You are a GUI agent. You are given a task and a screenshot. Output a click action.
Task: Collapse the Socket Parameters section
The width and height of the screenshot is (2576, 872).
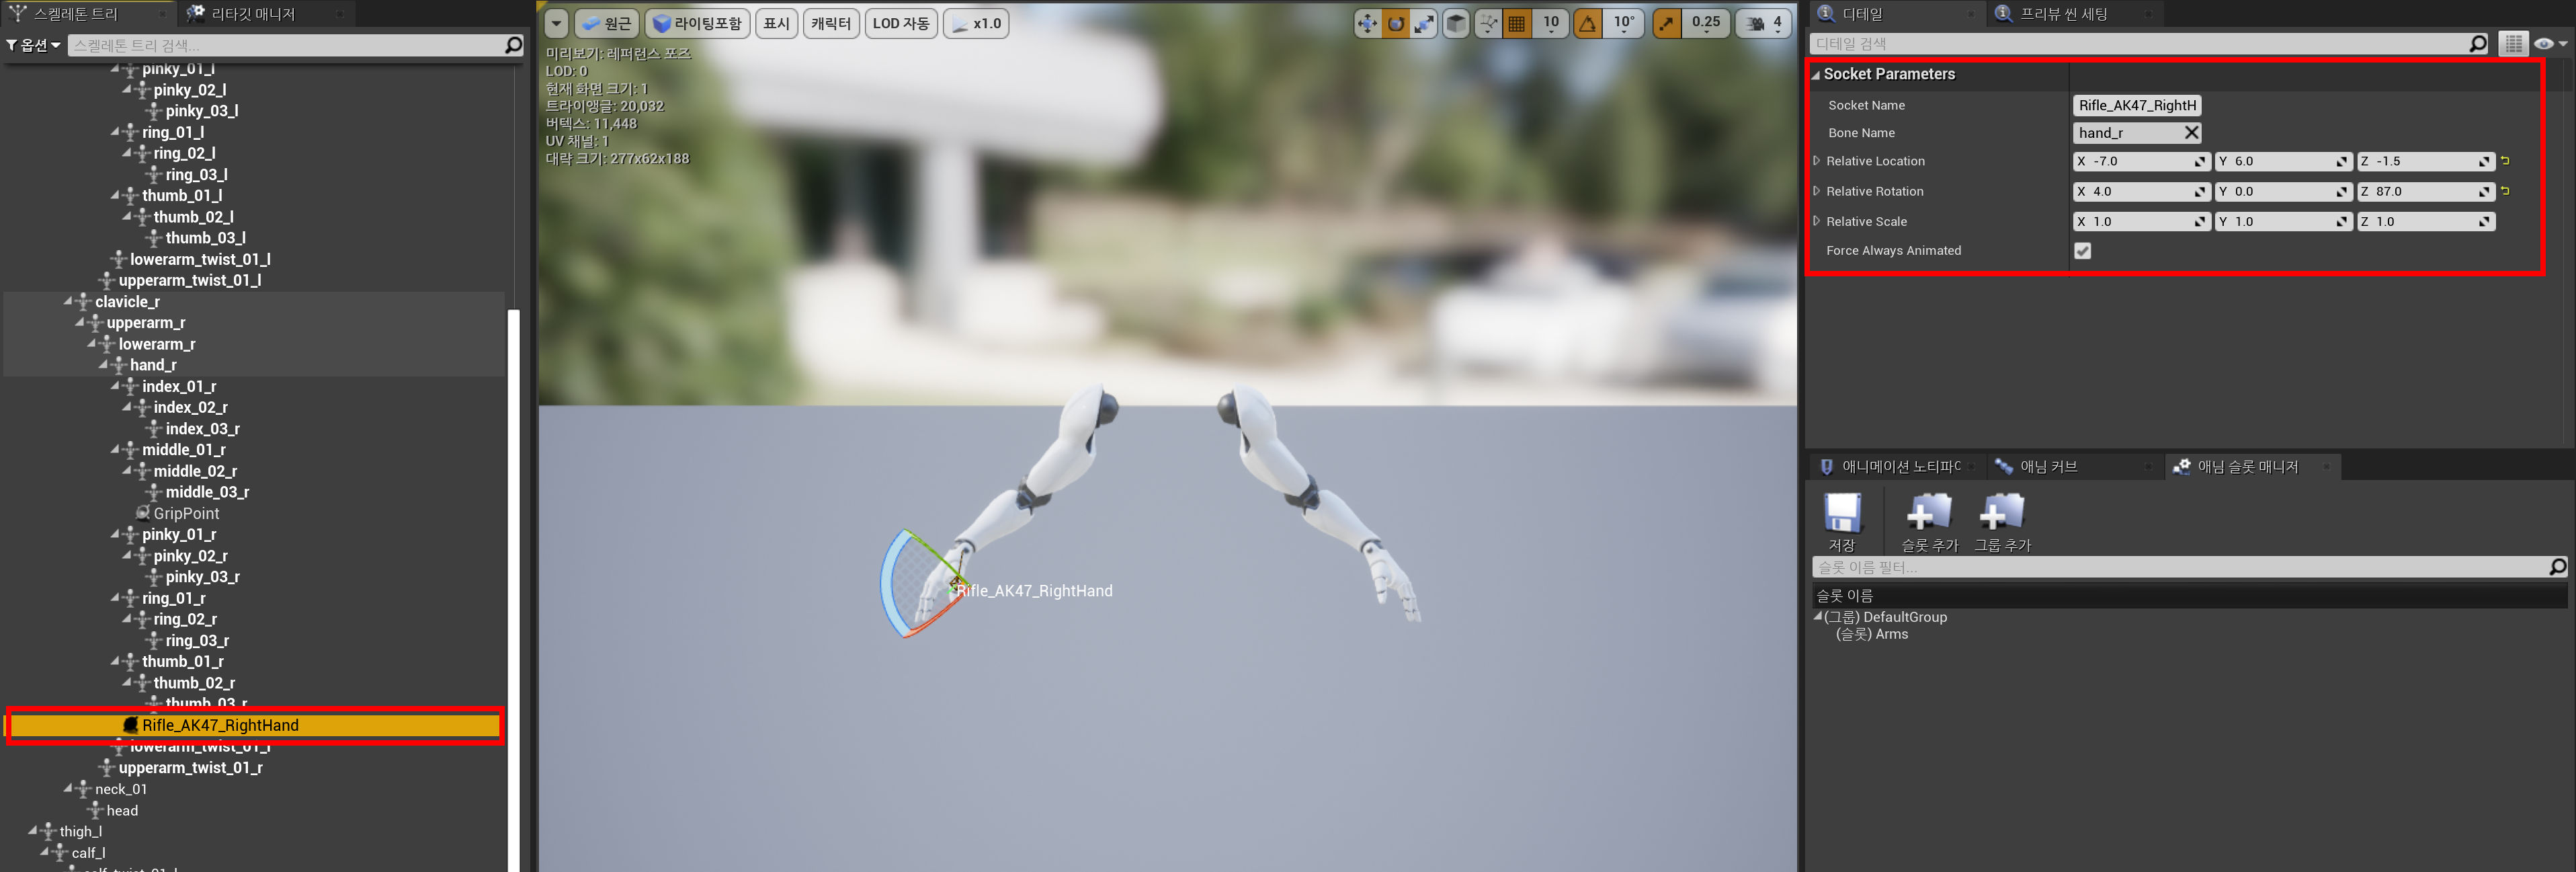[x=1816, y=75]
